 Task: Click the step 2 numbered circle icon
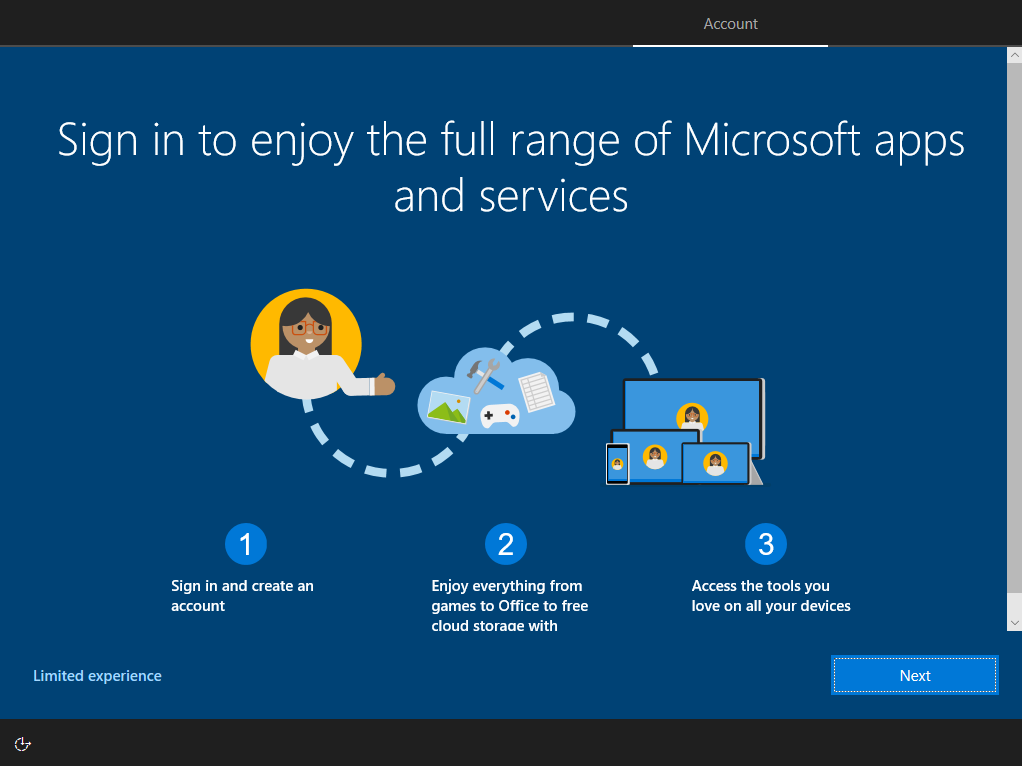(x=506, y=543)
